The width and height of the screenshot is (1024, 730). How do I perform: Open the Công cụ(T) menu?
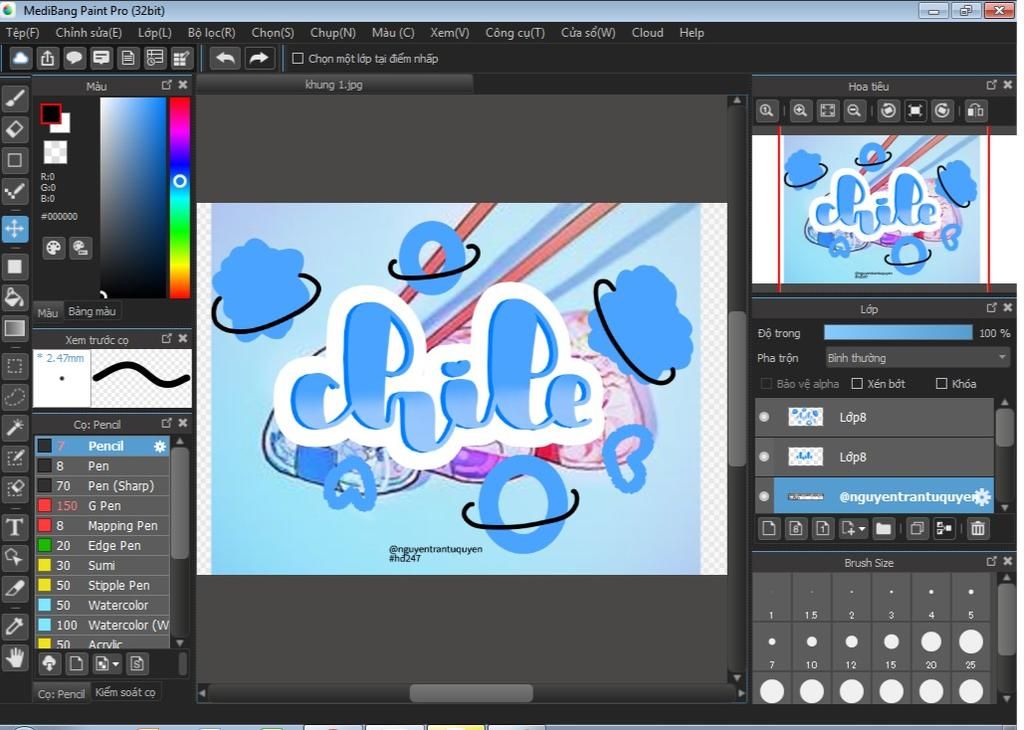tap(515, 33)
